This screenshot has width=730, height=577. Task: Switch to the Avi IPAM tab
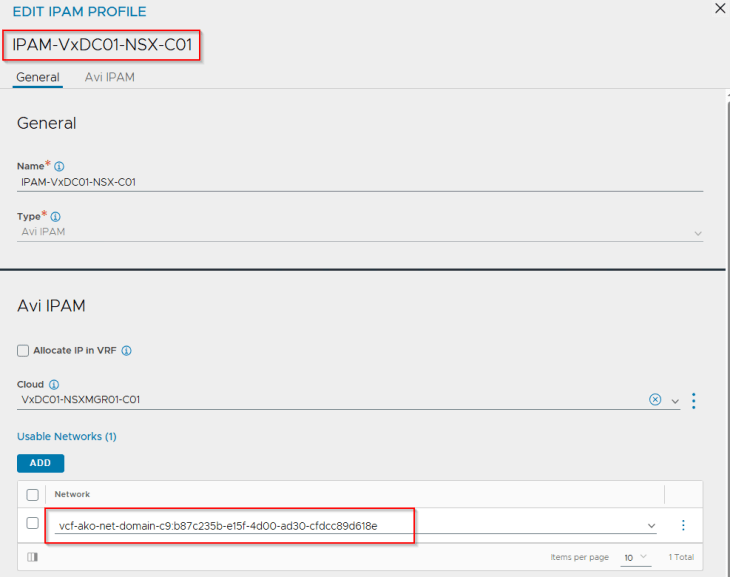[109, 77]
